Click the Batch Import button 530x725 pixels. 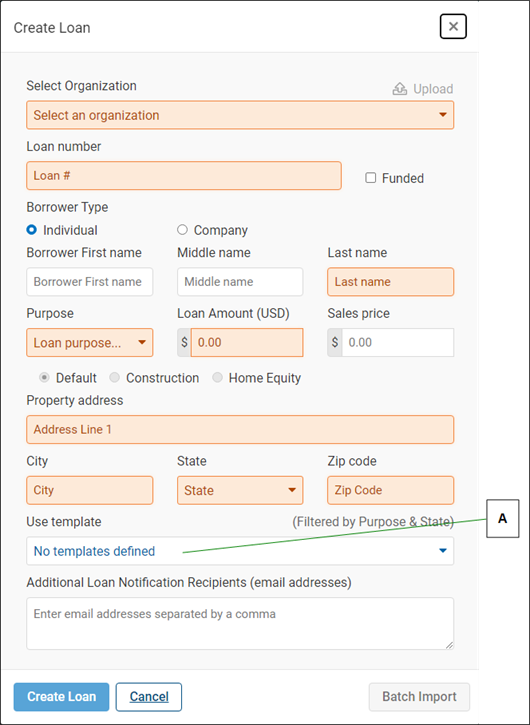[419, 697]
